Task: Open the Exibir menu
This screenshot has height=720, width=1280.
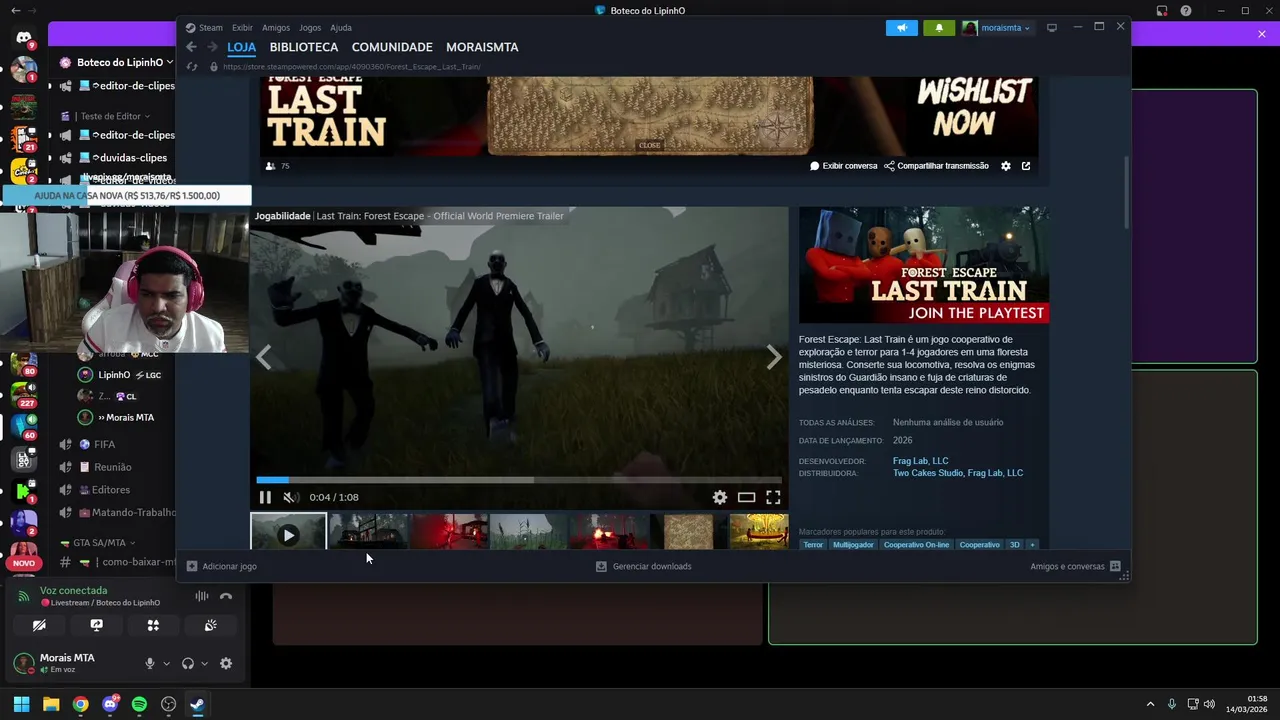Action: (242, 28)
